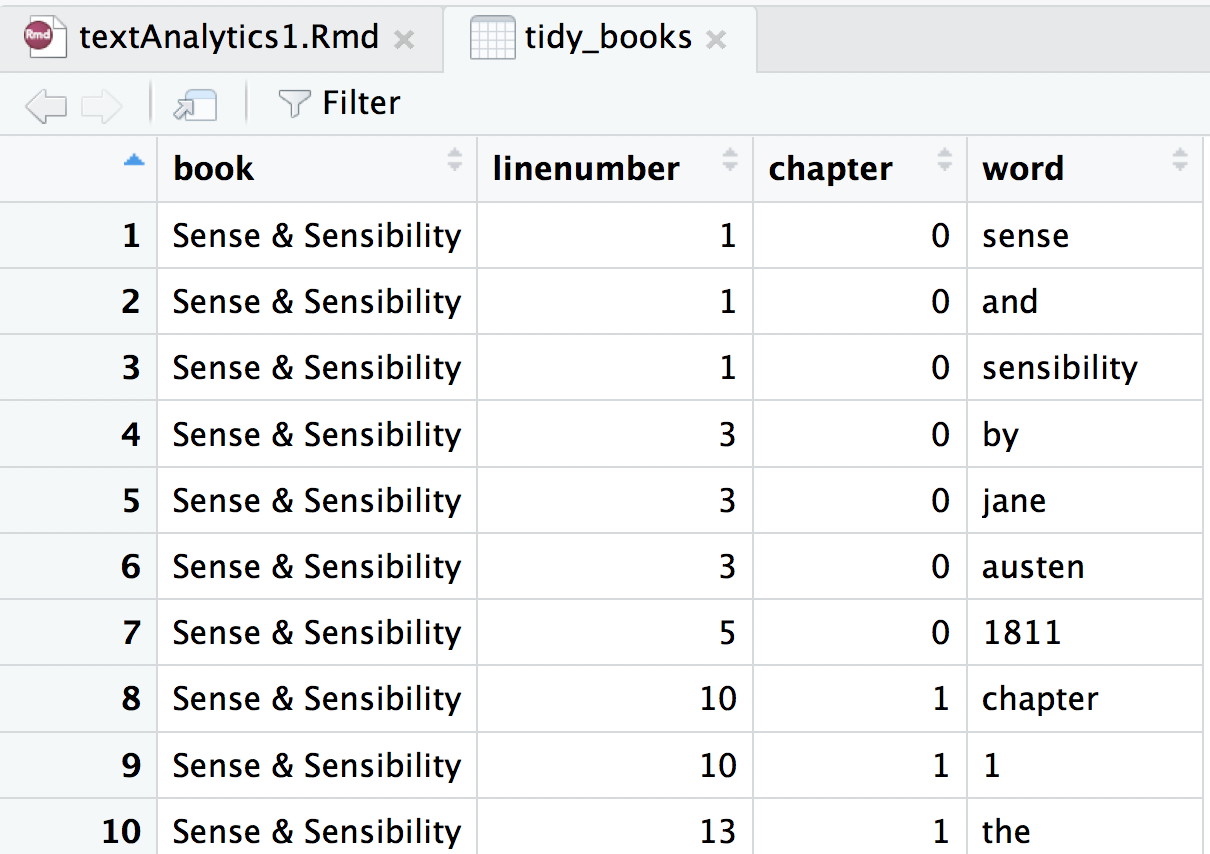Select the tidy_books tab
The image size is (1210, 854).
click(x=608, y=38)
